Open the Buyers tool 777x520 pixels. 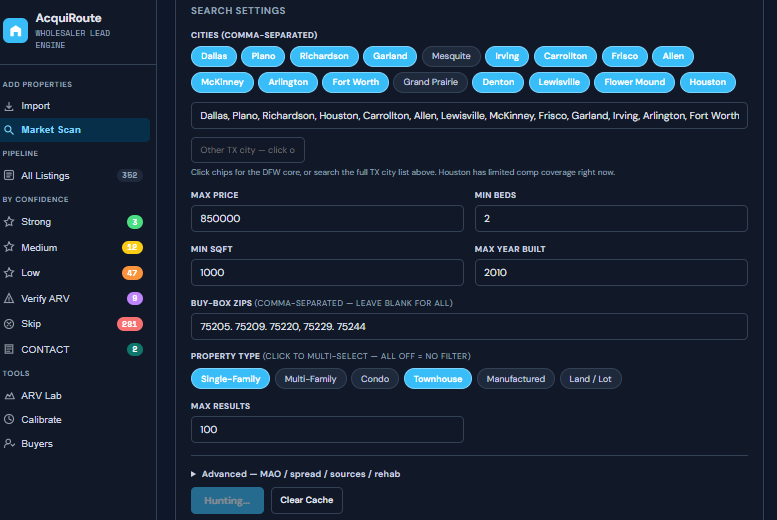tap(75, 444)
